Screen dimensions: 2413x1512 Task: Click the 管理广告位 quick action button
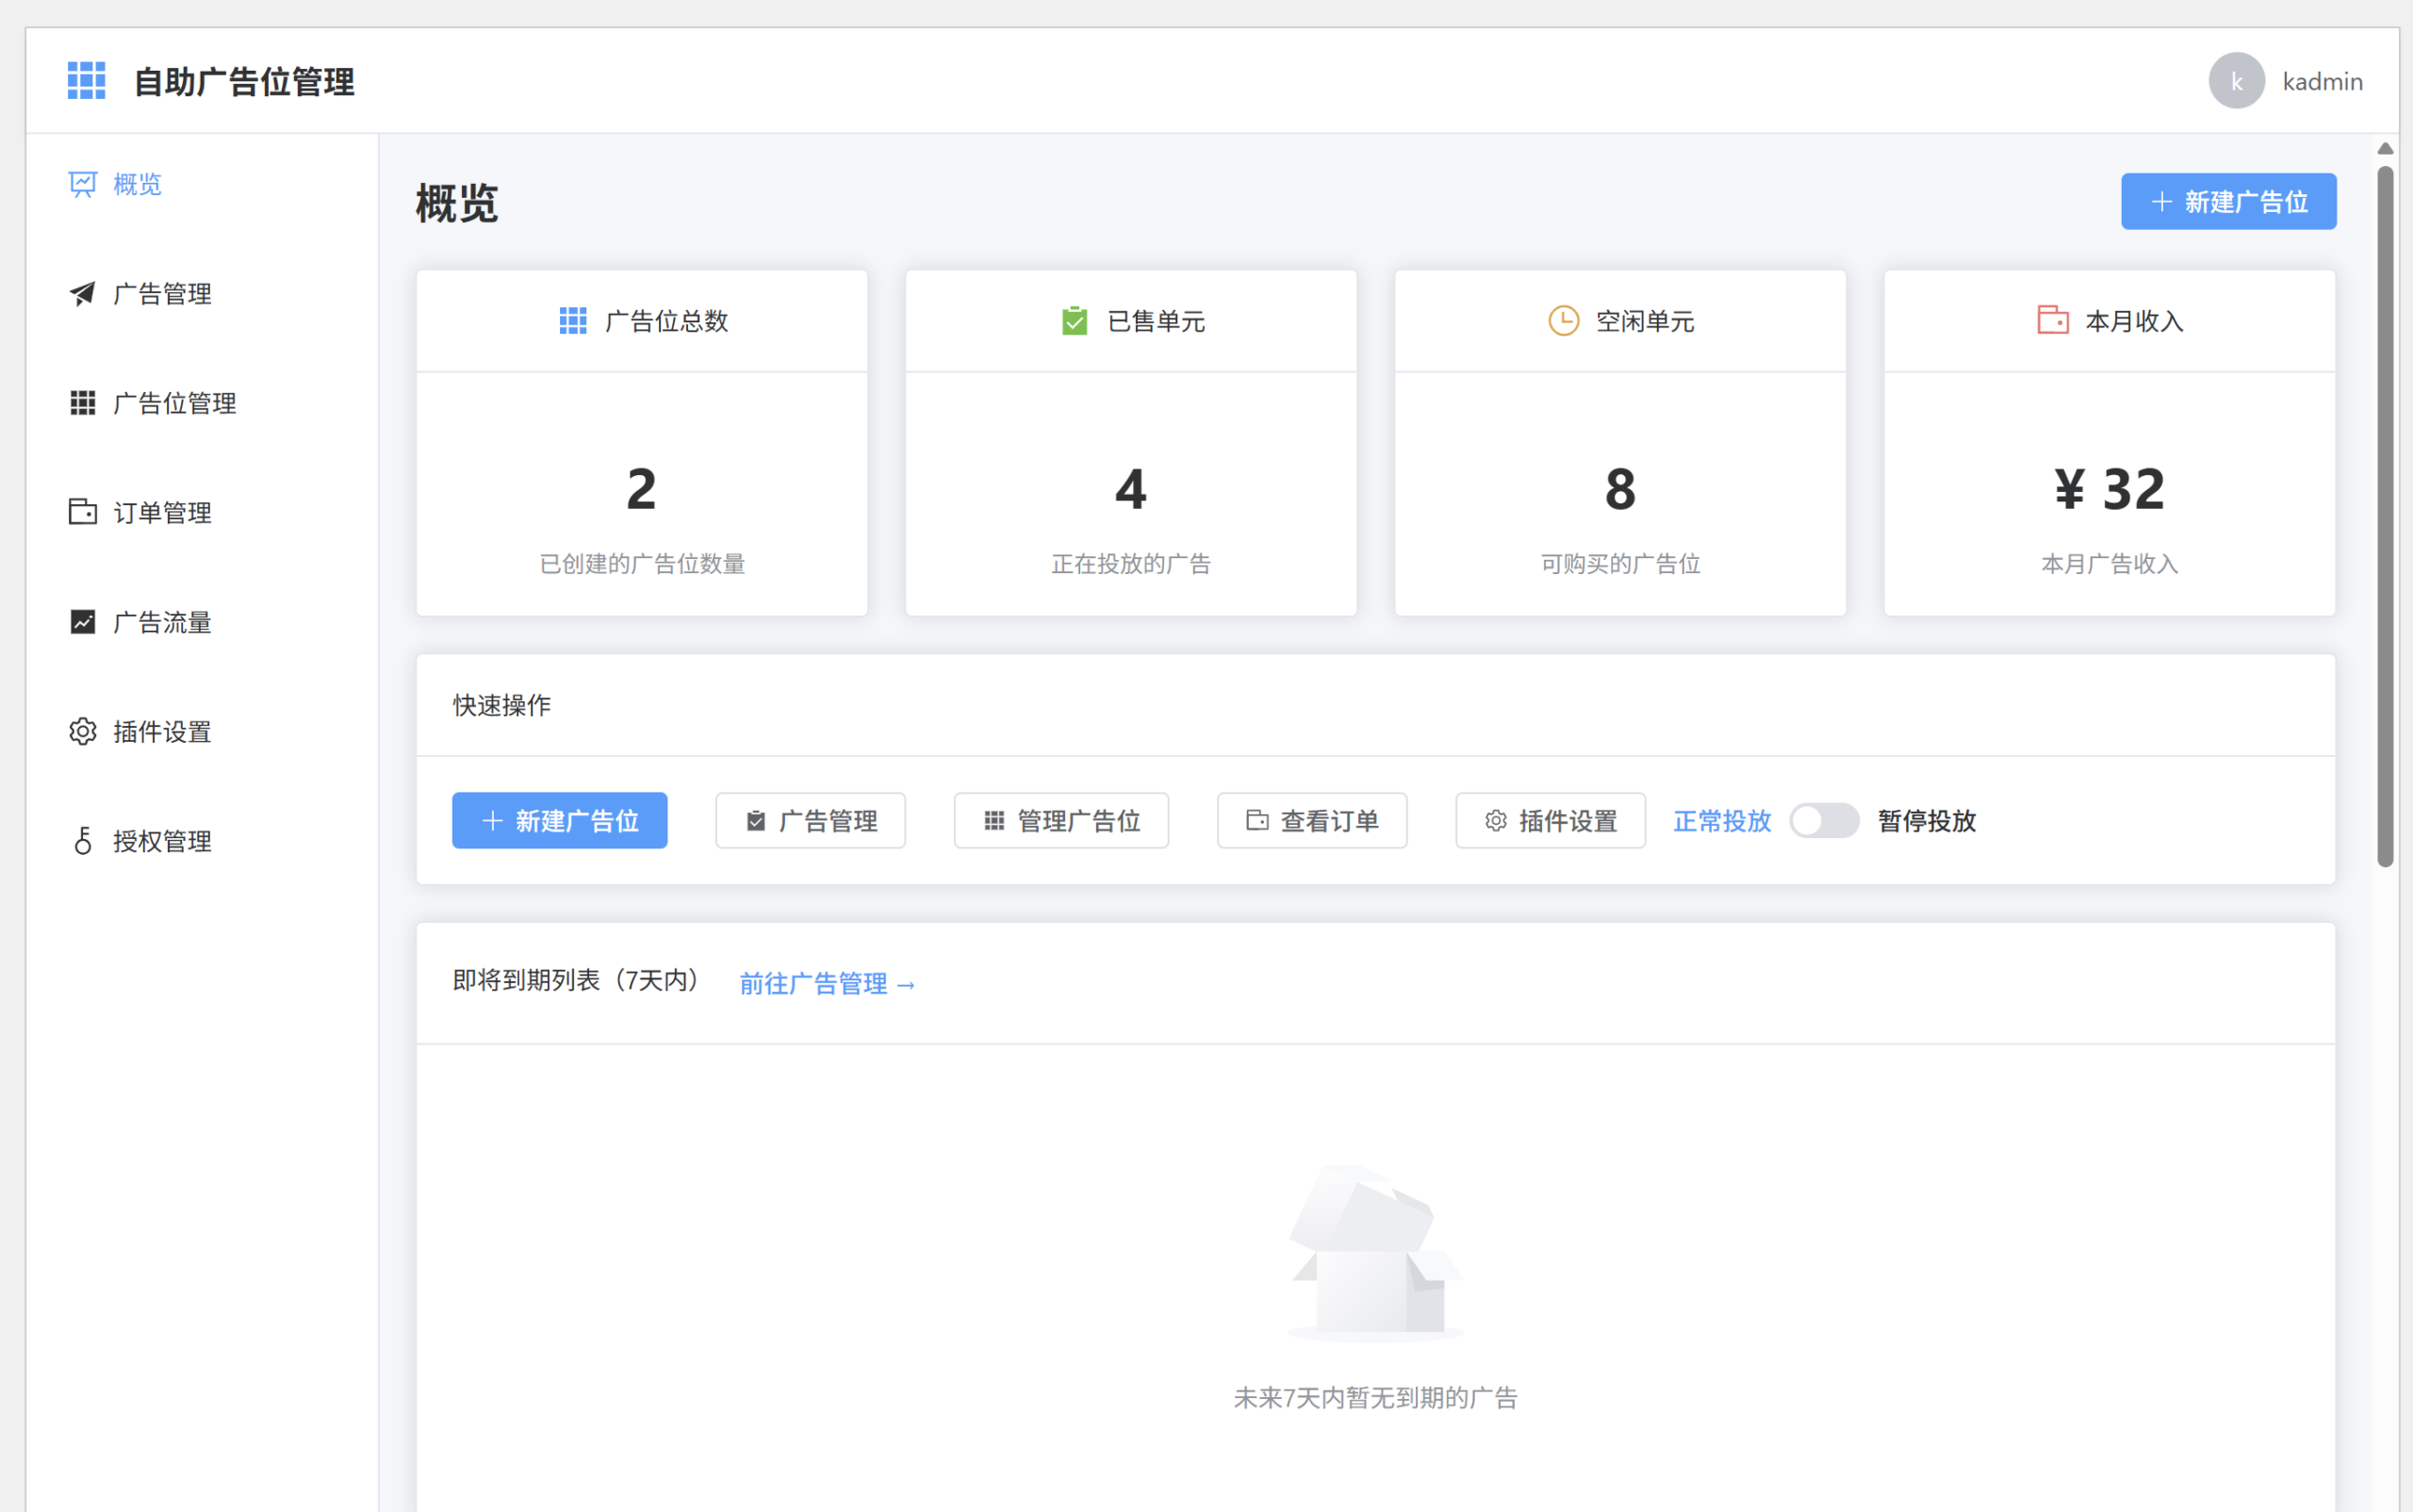click(1061, 821)
